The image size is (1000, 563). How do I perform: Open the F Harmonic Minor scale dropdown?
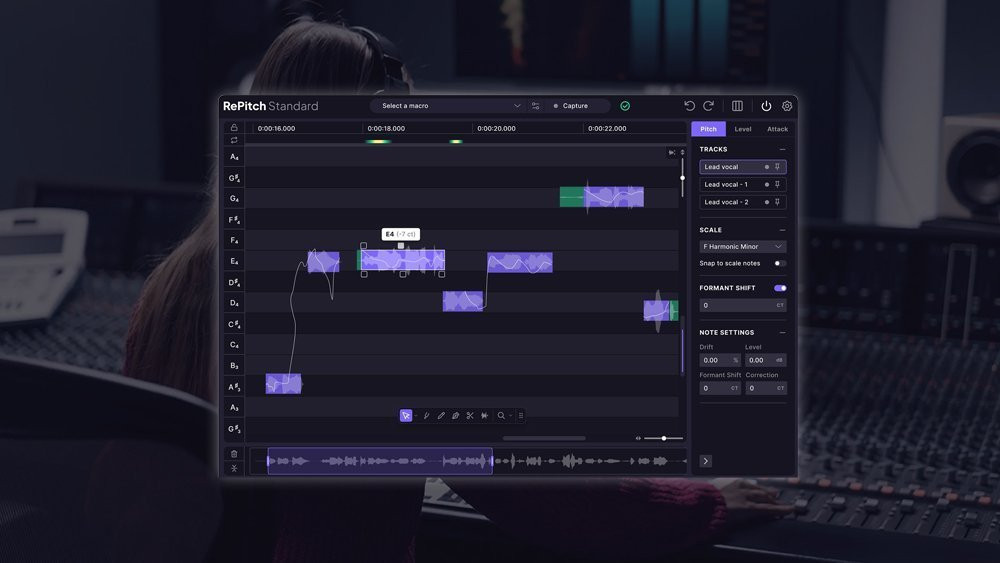pyautogui.click(x=742, y=247)
